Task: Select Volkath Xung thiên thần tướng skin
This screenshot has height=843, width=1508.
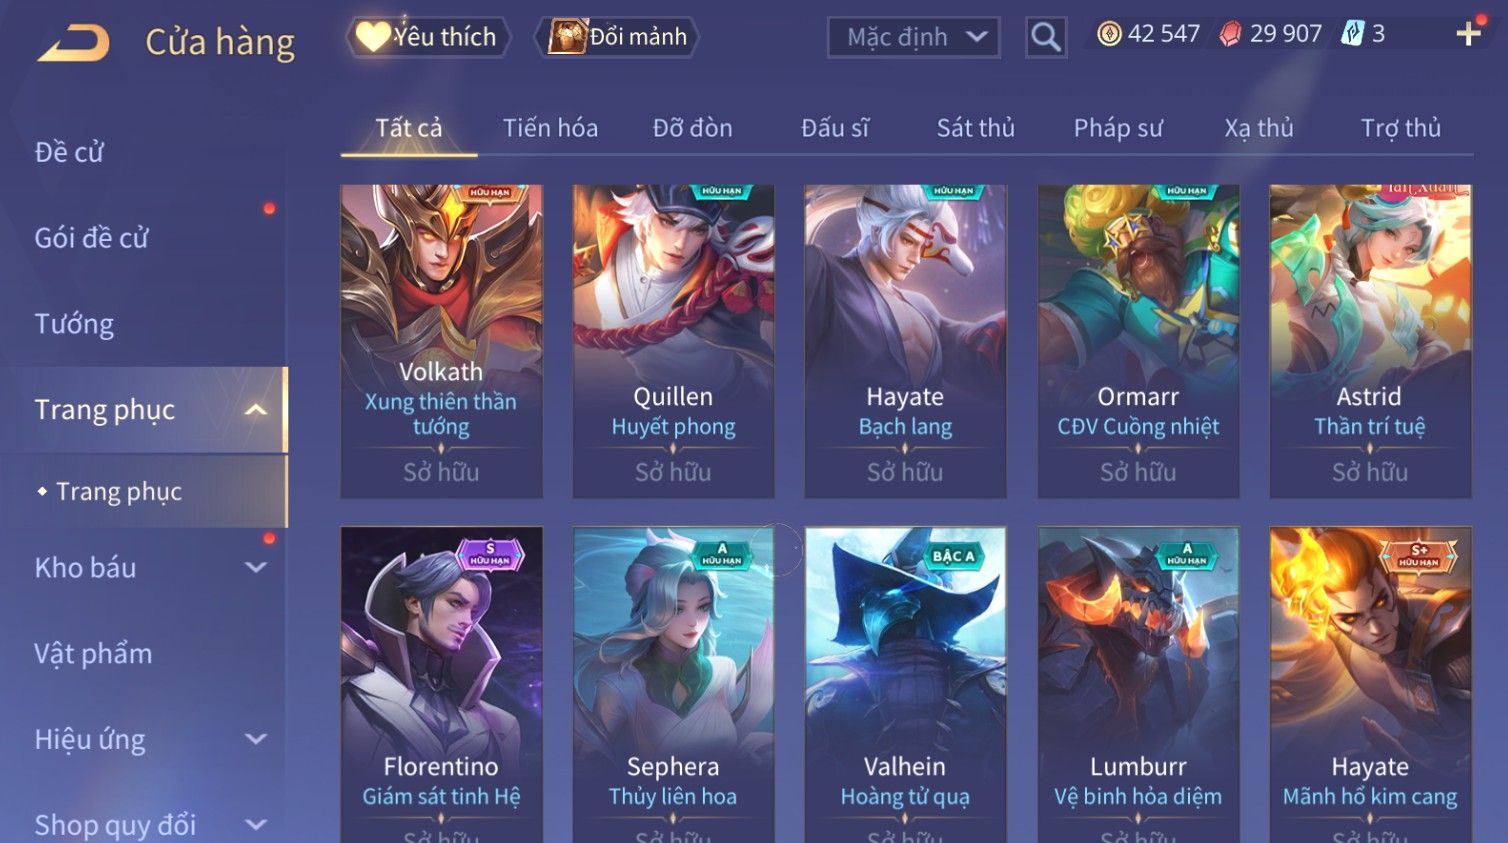Action: (x=441, y=341)
